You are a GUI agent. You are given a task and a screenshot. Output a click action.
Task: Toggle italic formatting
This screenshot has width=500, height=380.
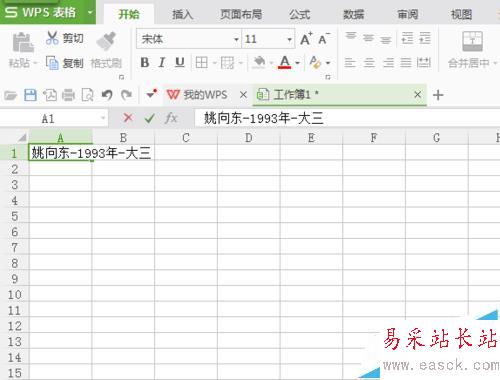(x=162, y=62)
